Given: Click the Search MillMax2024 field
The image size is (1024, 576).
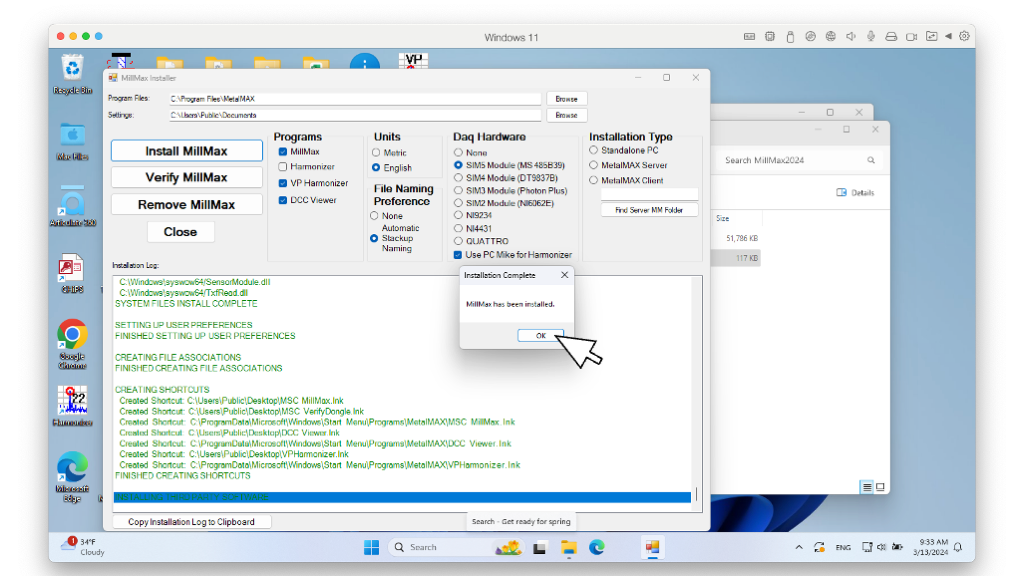Looking at the screenshot, I should click(x=800, y=160).
